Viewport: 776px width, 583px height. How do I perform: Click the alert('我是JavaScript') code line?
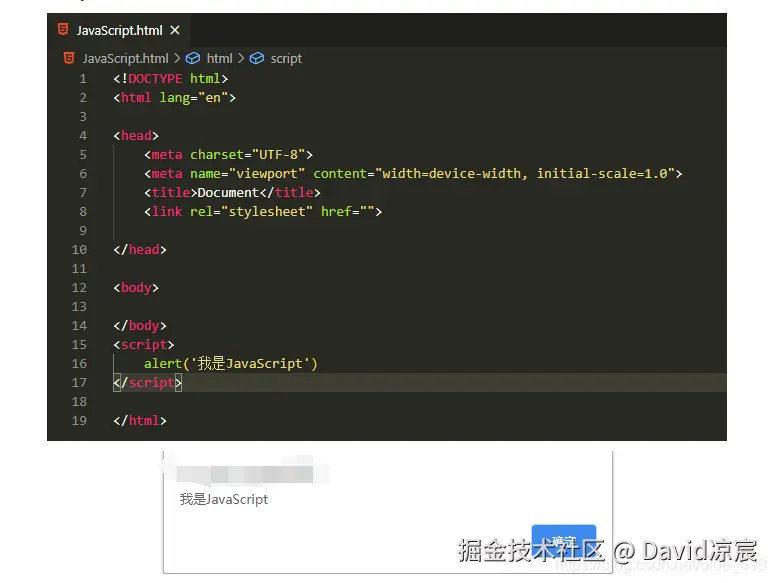click(x=231, y=364)
